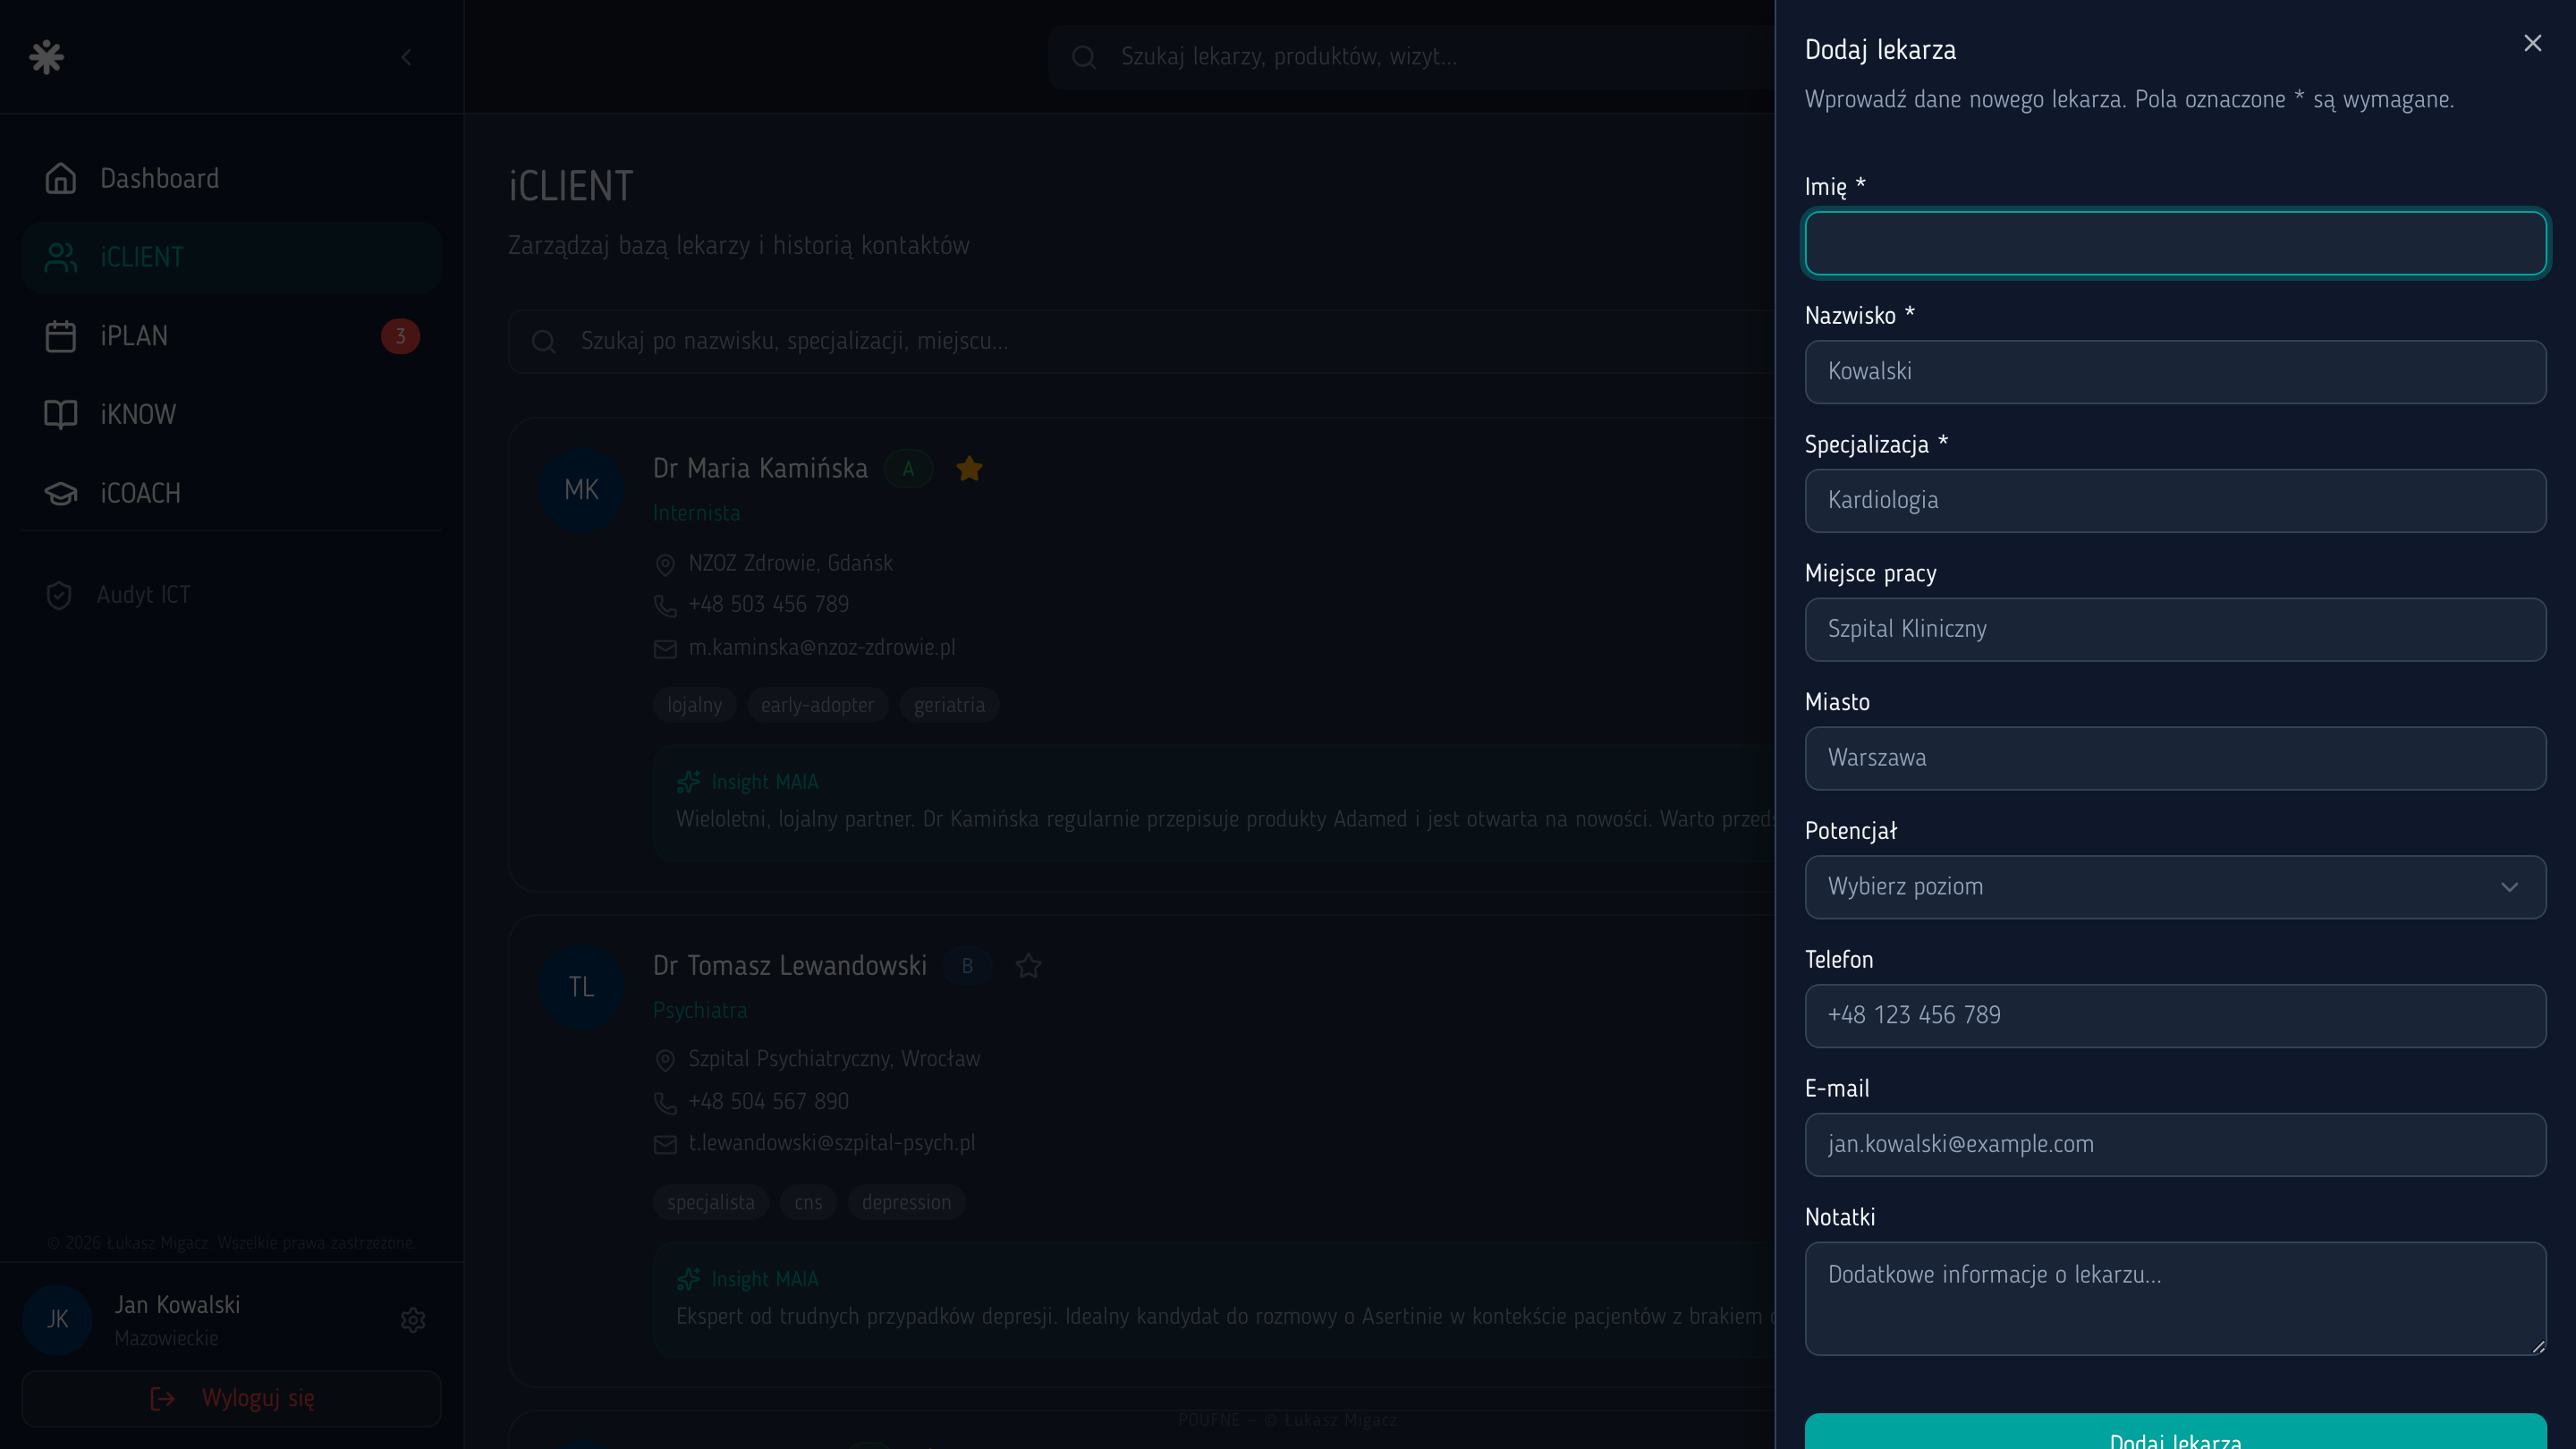Select the geriatria tag
Image resolution: width=2576 pixels, height=1449 pixels.
(x=949, y=705)
